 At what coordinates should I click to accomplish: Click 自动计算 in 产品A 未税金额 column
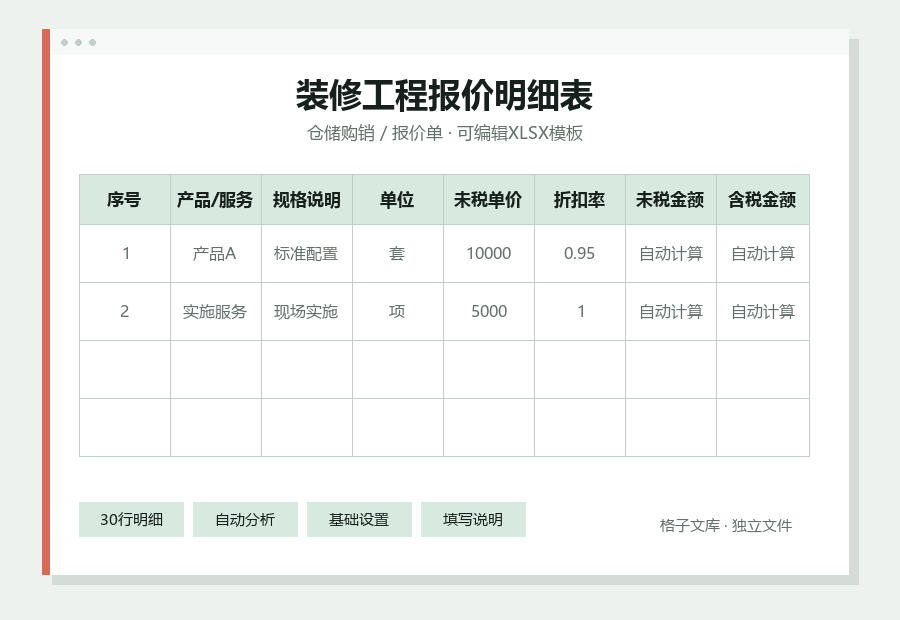tap(670, 253)
